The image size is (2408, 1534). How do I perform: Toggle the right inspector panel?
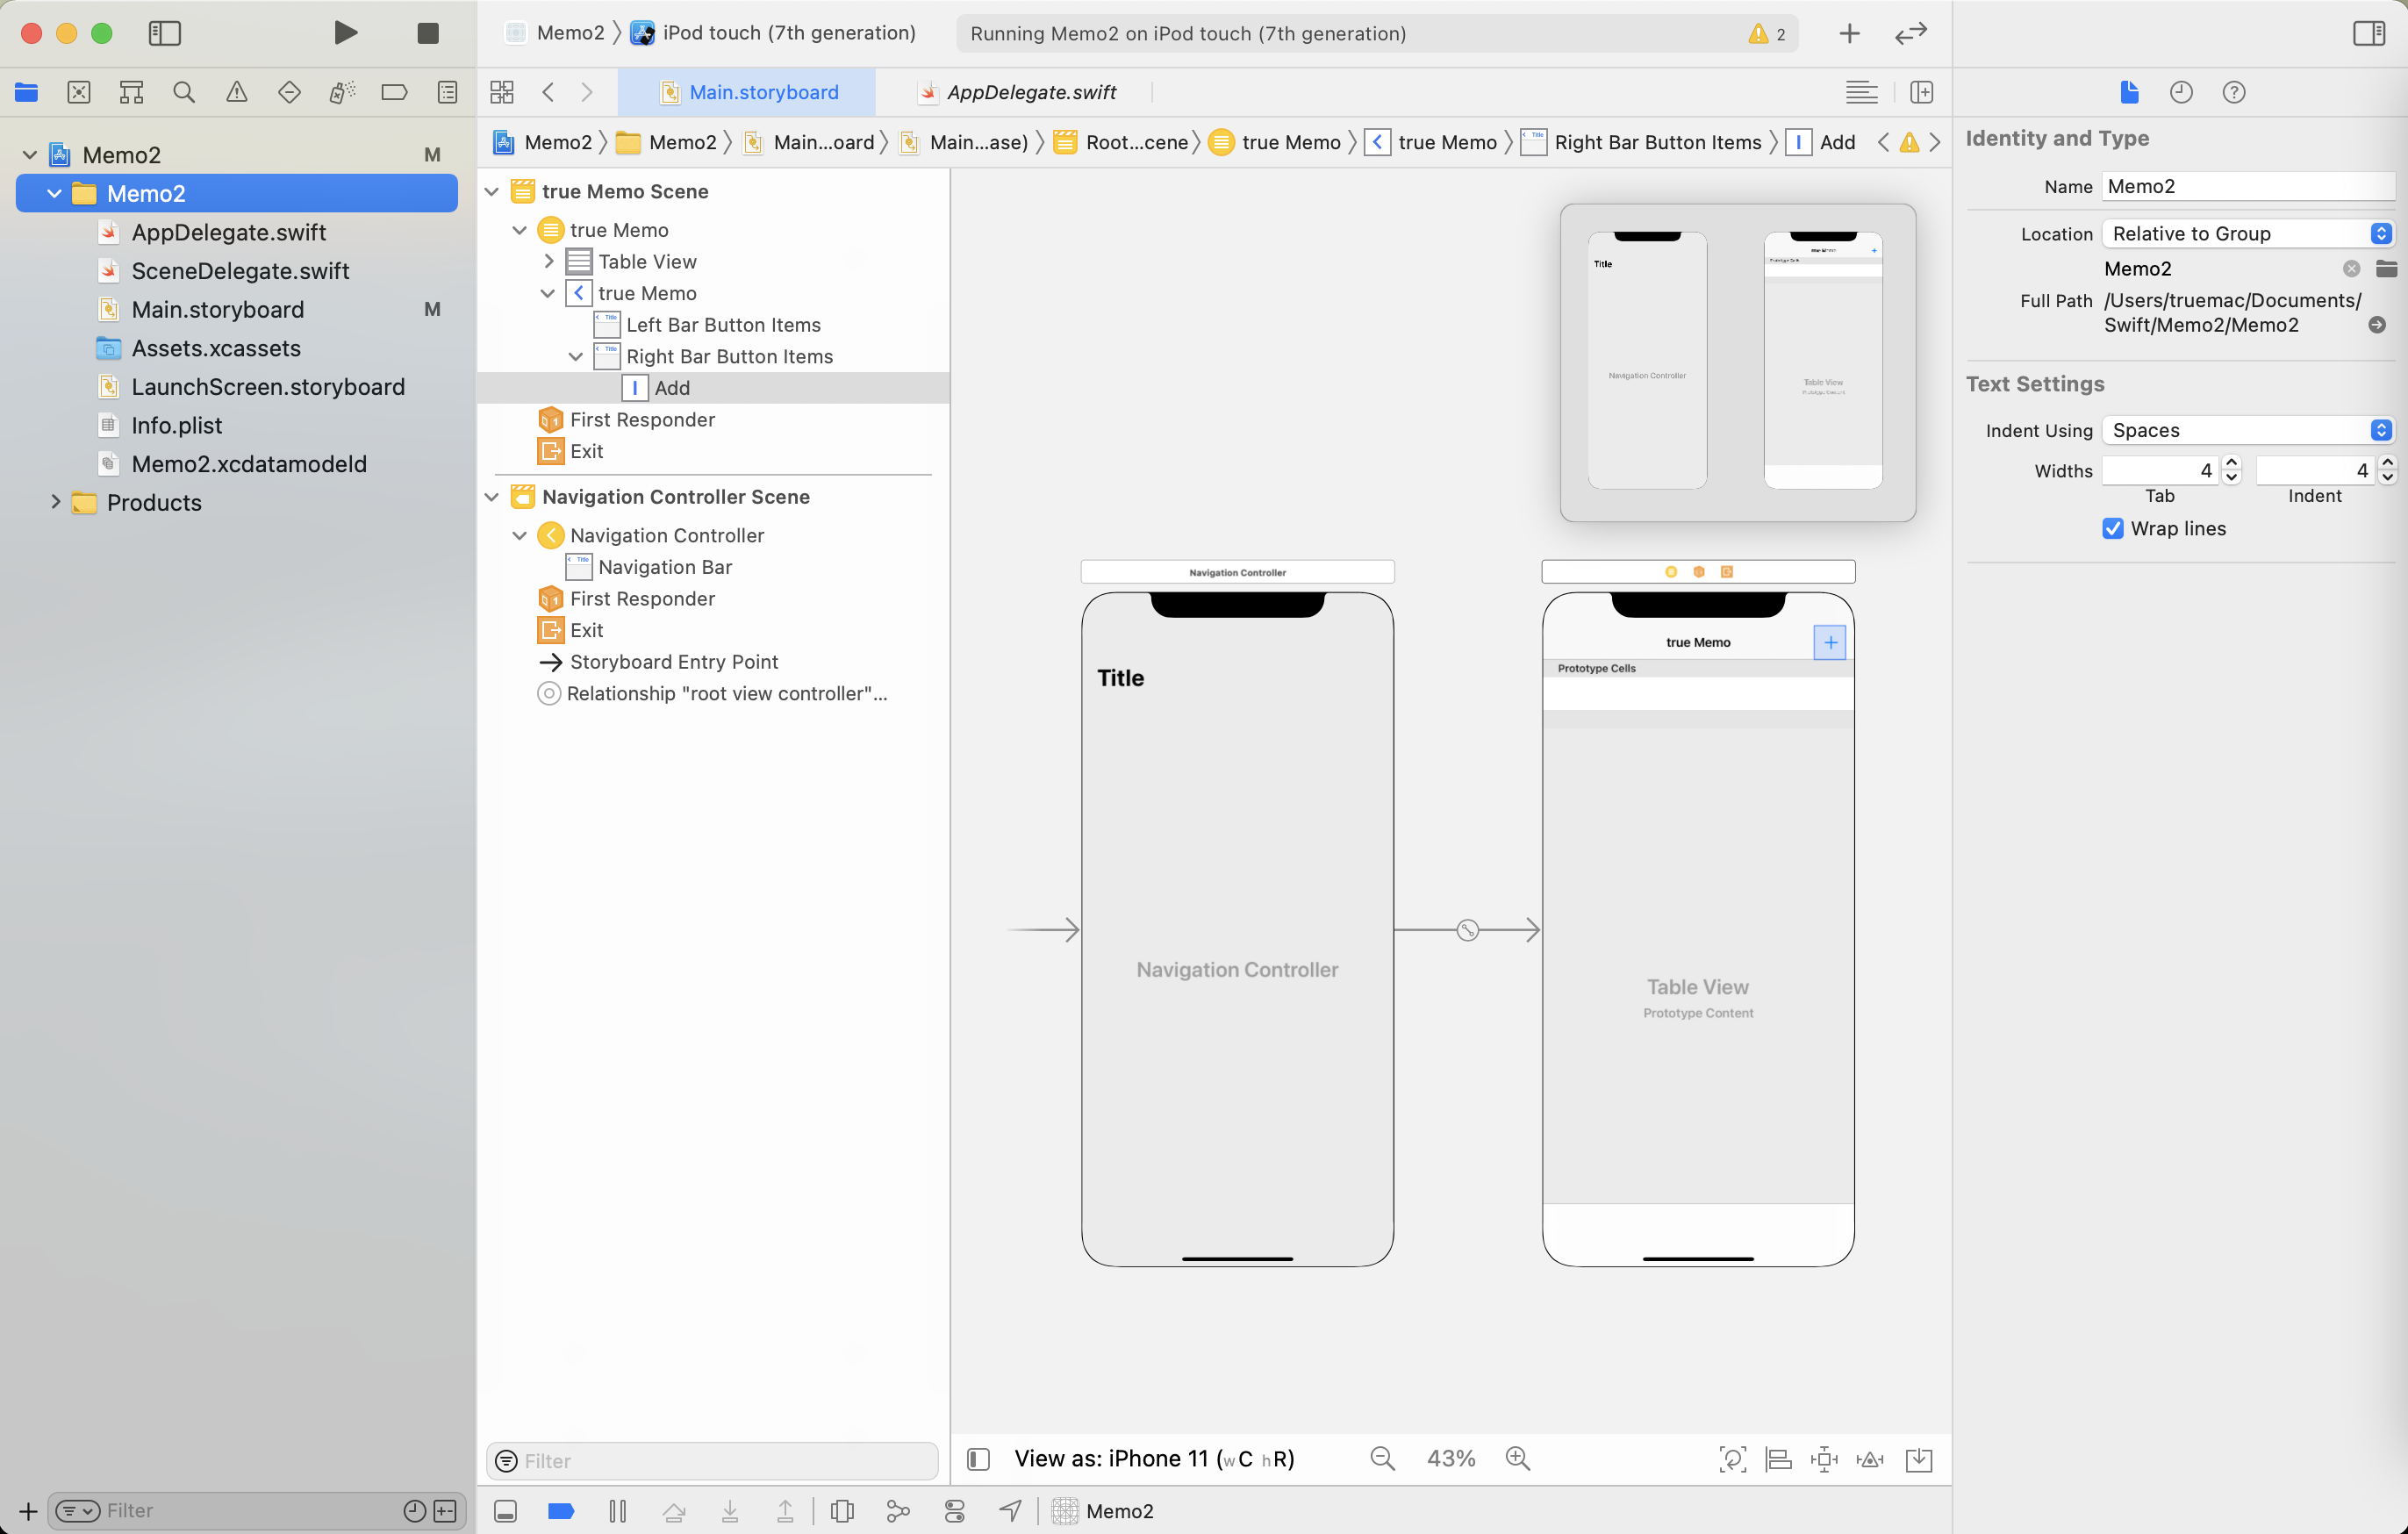2368,33
